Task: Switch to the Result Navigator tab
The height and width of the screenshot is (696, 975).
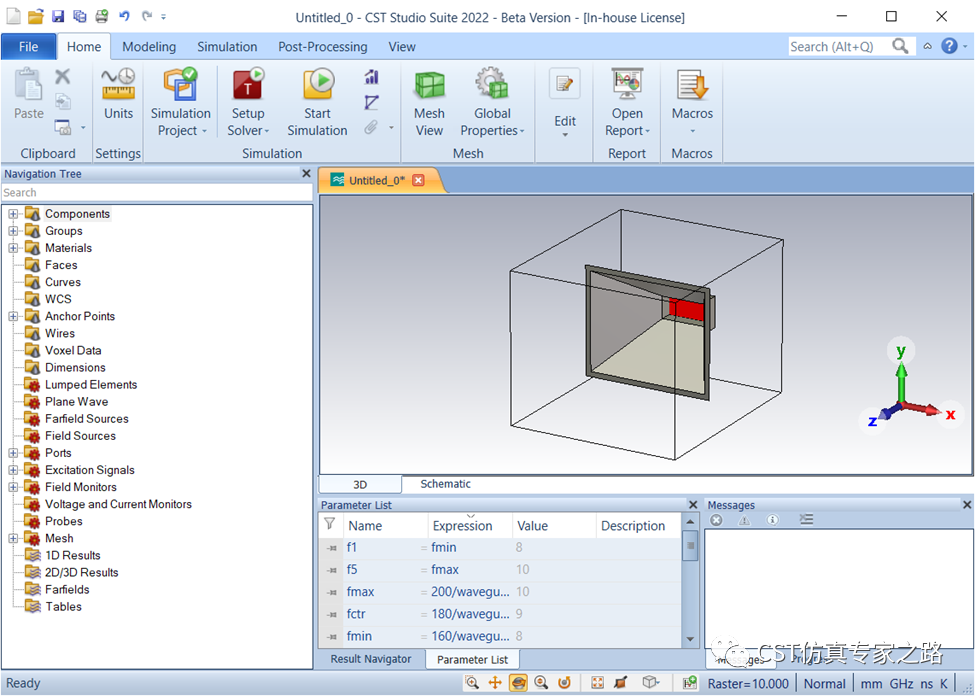Action: 371,659
